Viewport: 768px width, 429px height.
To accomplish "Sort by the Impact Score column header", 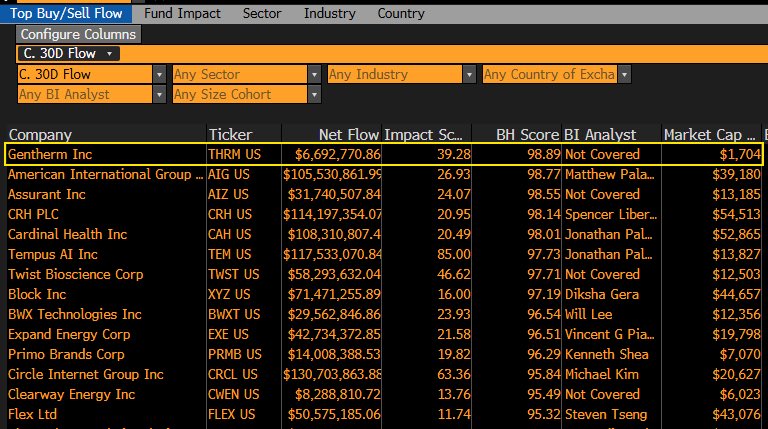I will coord(423,135).
